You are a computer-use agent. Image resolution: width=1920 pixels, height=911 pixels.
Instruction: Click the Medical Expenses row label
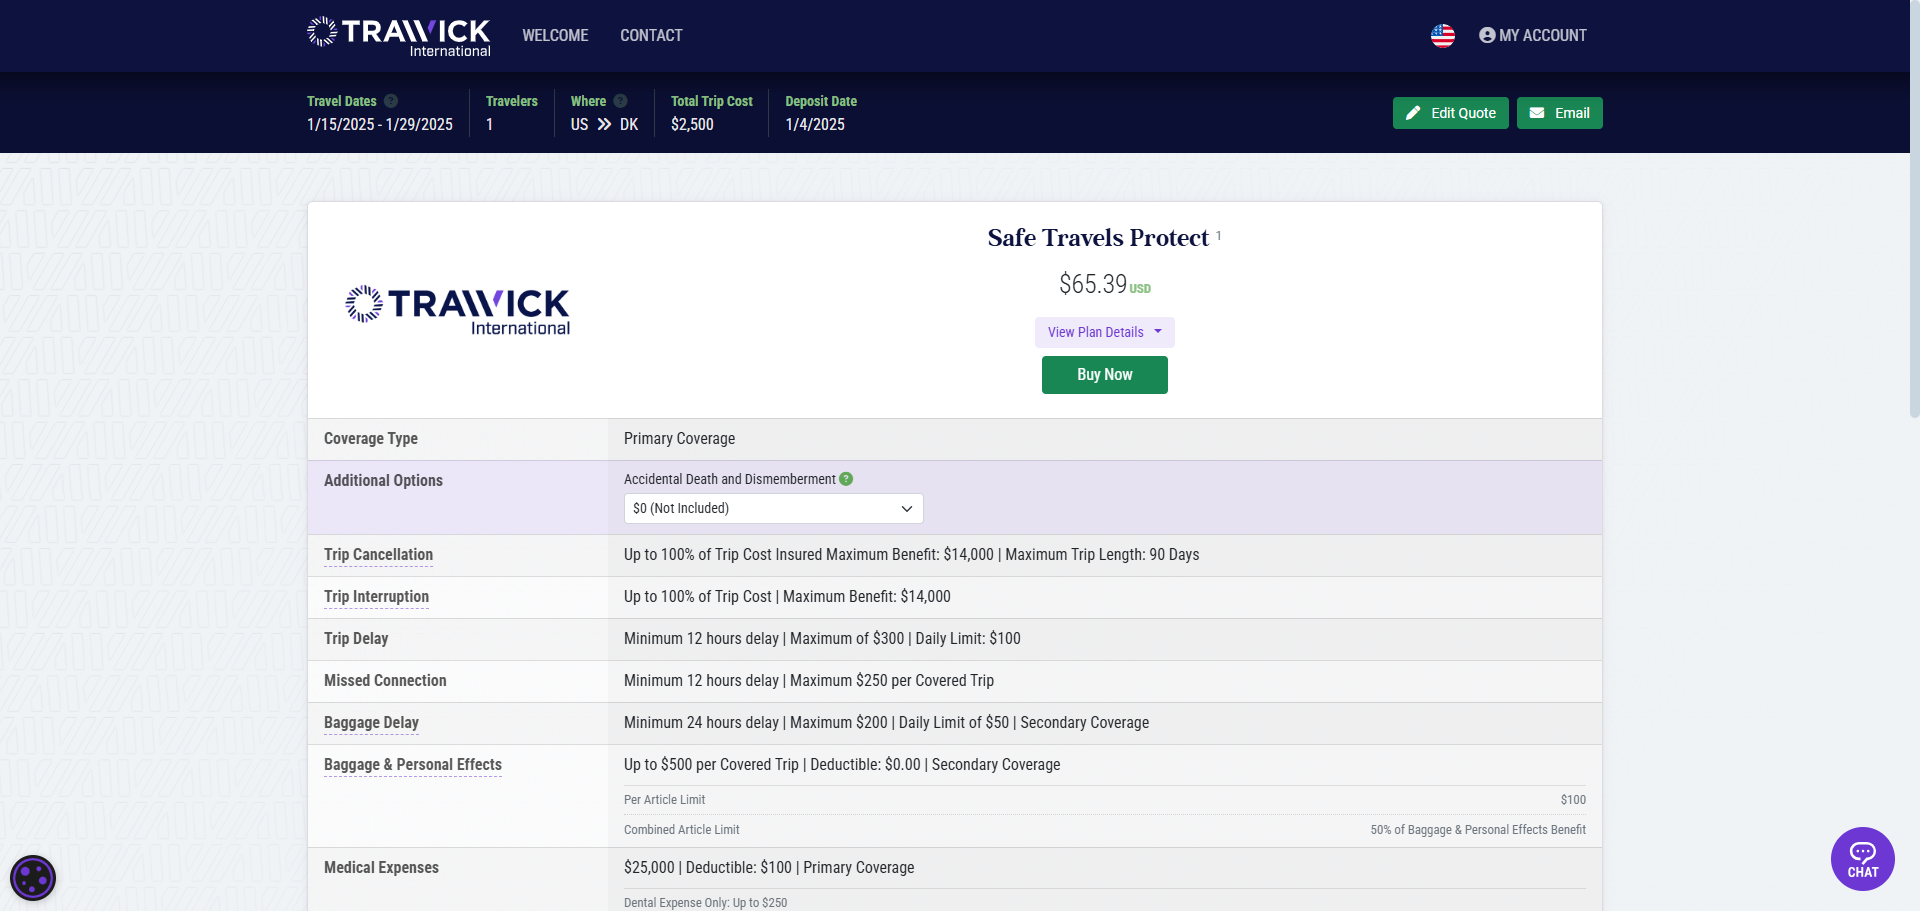[x=381, y=868]
